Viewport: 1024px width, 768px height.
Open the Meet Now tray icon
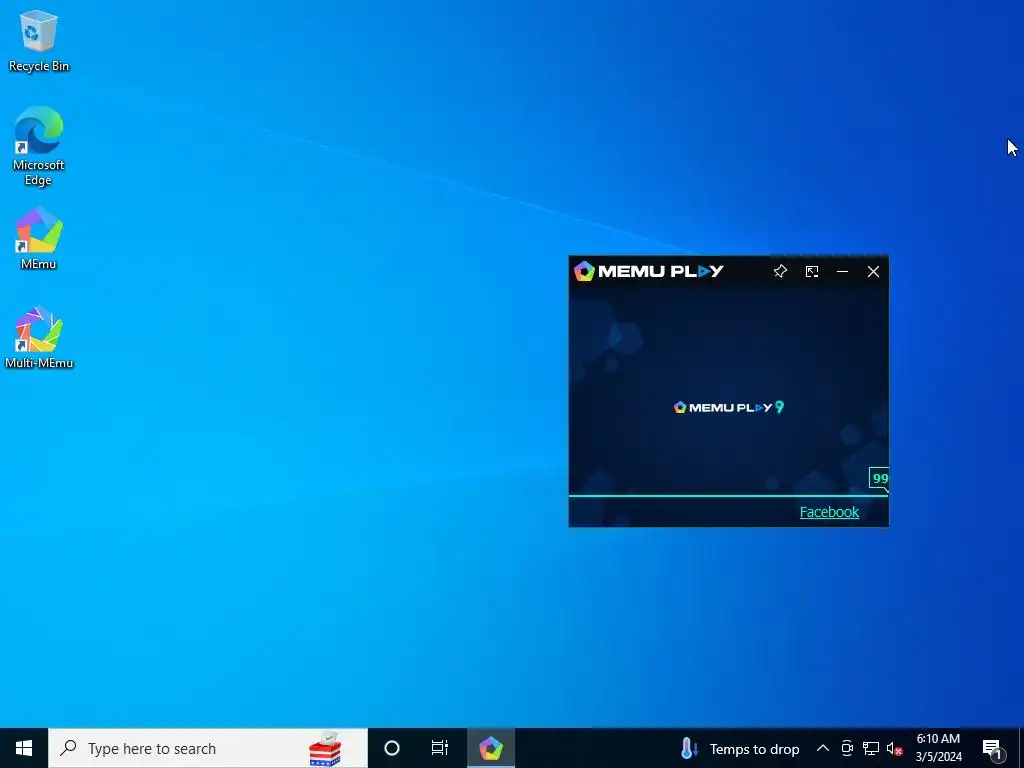[x=847, y=748]
